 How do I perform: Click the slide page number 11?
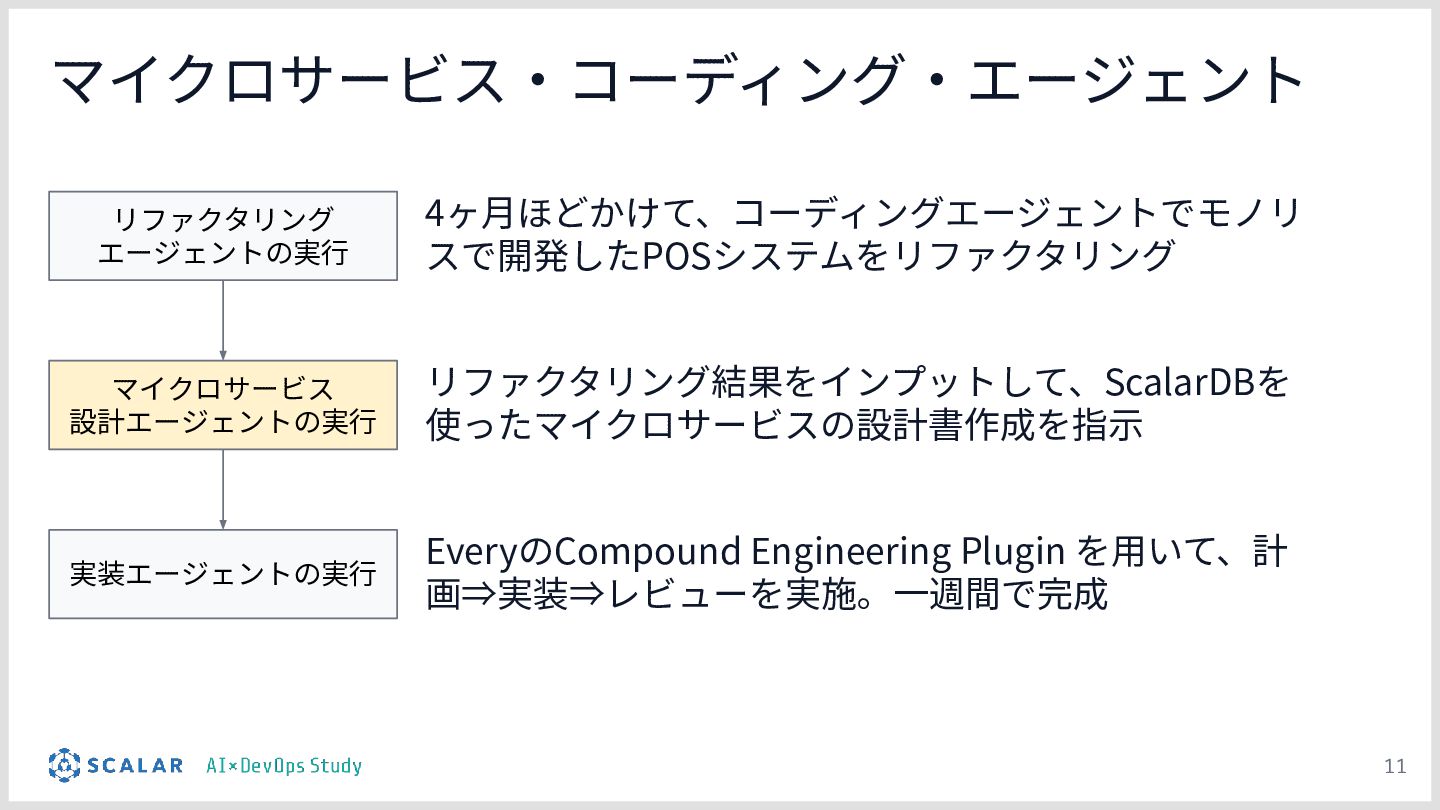point(1395,767)
